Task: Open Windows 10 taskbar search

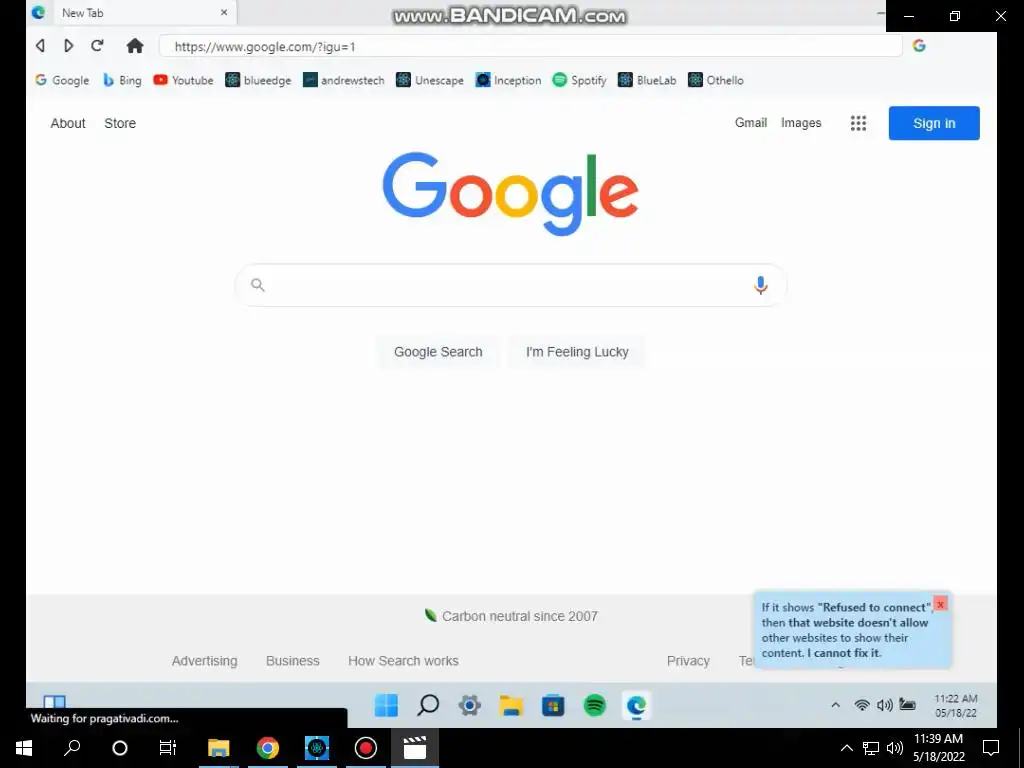Action: click(72, 748)
